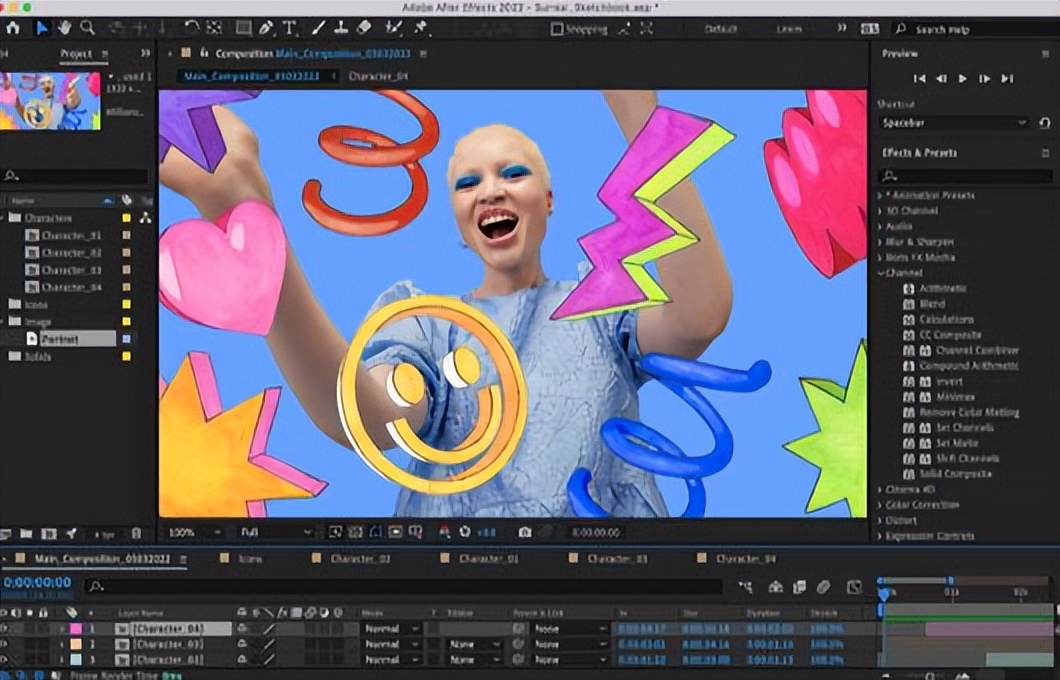The height and width of the screenshot is (680, 1060).
Task: Enable the Snapping checkbox
Action: click(557, 29)
